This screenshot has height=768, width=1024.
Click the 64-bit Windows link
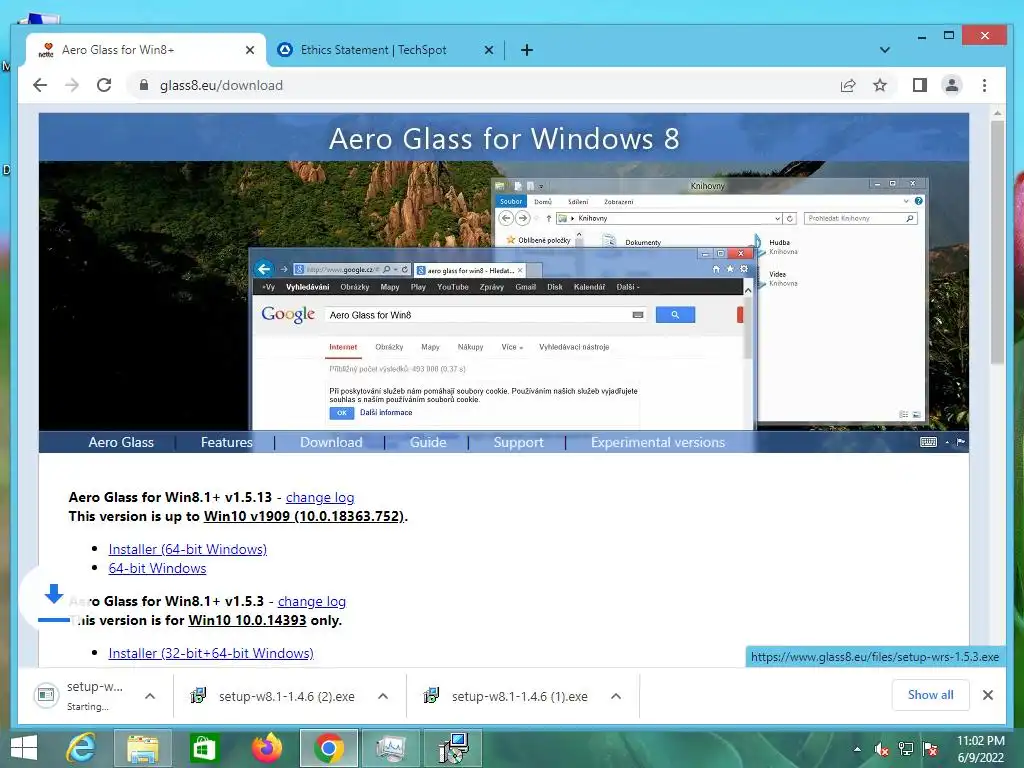[x=157, y=568]
